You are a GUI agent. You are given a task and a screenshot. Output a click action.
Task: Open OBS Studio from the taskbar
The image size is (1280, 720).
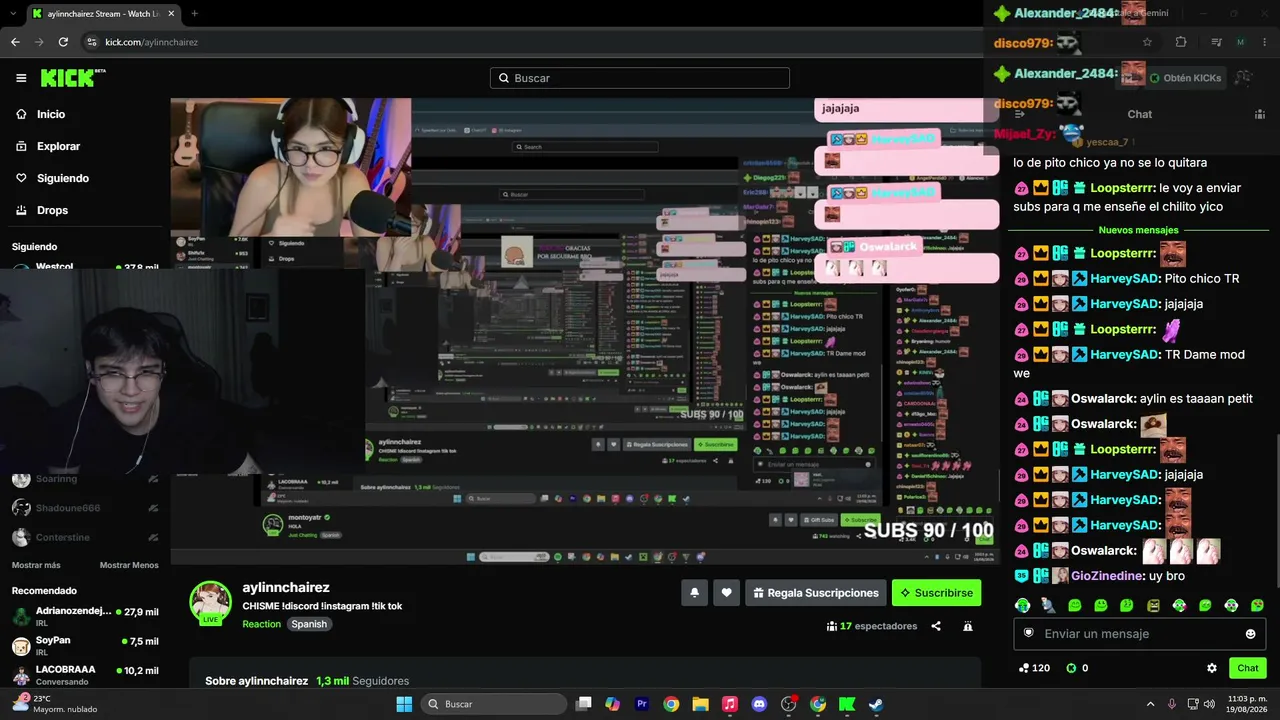[x=788, y=704]
